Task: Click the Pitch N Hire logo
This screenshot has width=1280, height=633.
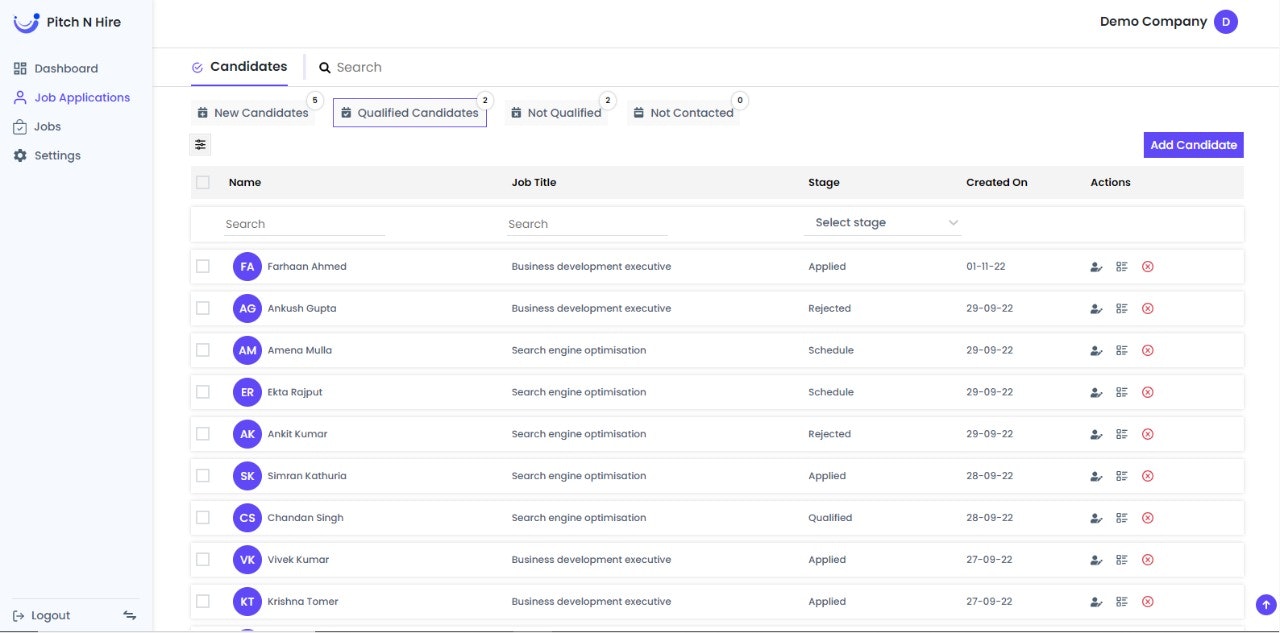Action: tap(67, 22)
